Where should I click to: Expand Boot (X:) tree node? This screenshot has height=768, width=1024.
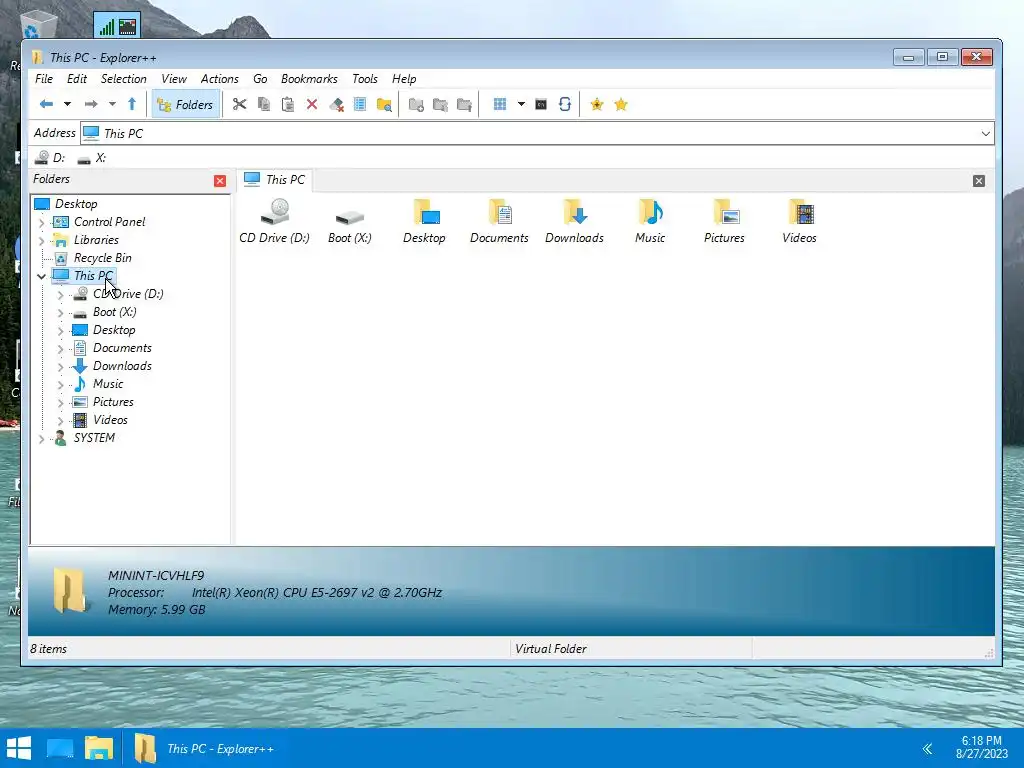[61, 313]
